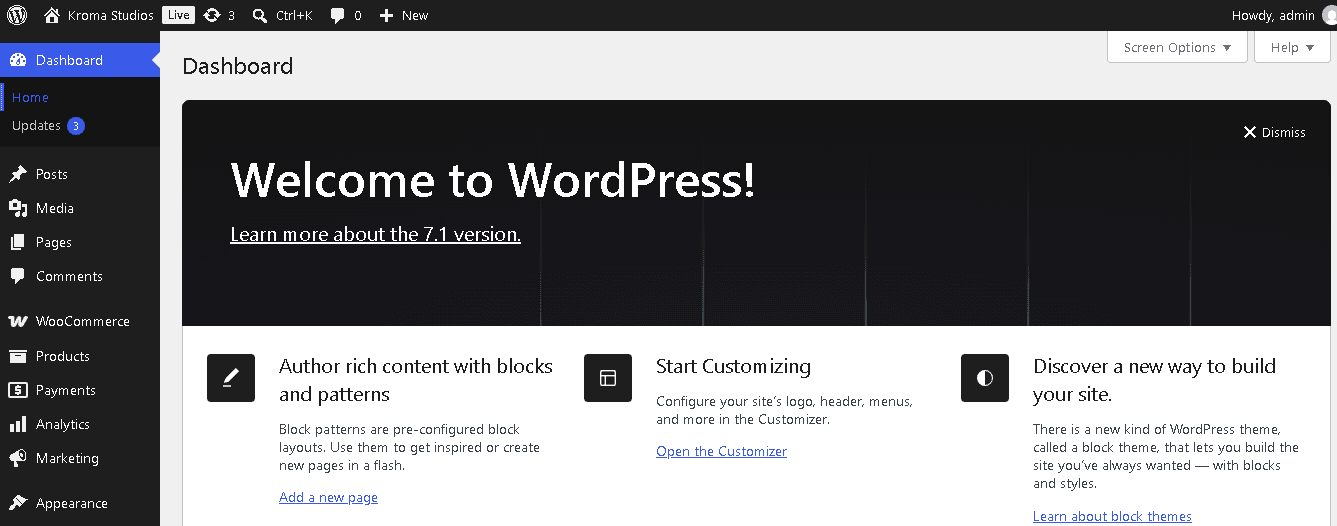Click Learn about block themes link
Viewport: 1337px width, 526px height.
tap(1112, 516)
